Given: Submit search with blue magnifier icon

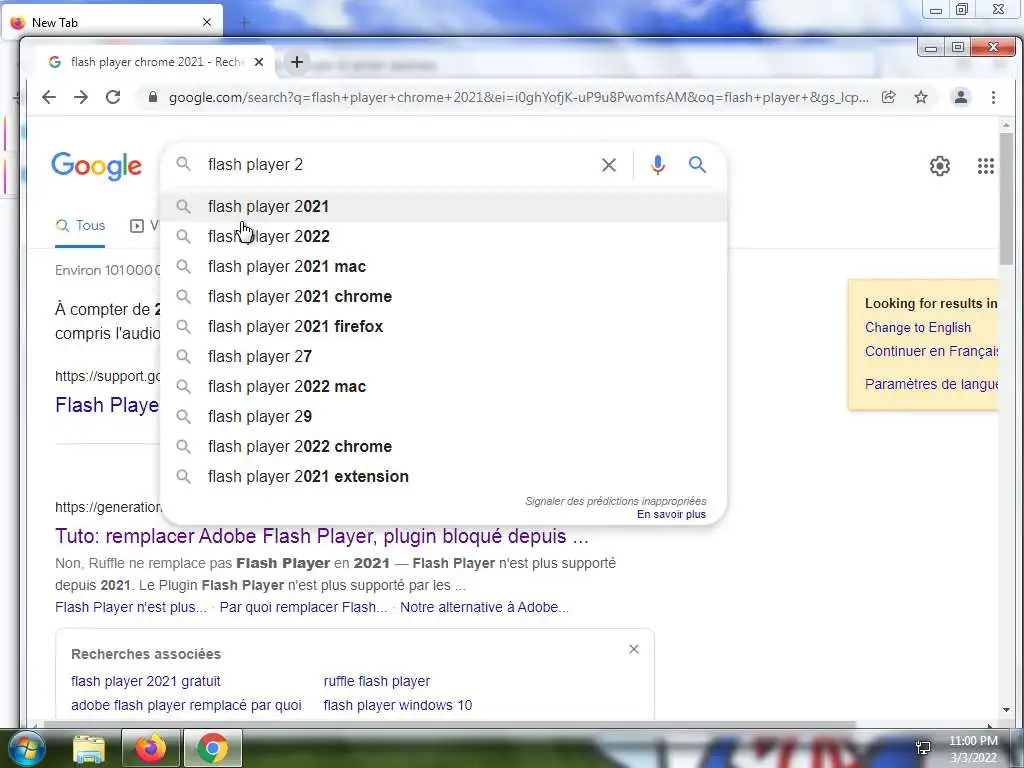Looking at the screenshot, I should coord(697,165).
